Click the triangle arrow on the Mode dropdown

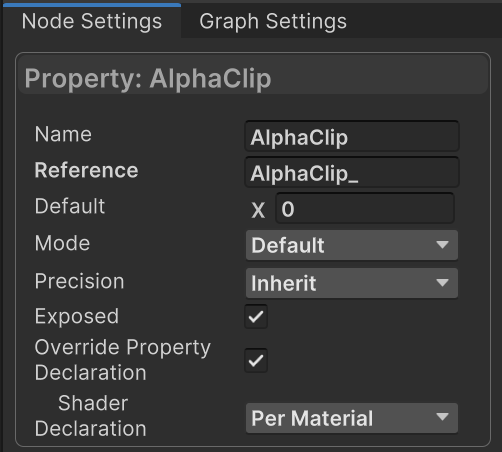[442, 245]
